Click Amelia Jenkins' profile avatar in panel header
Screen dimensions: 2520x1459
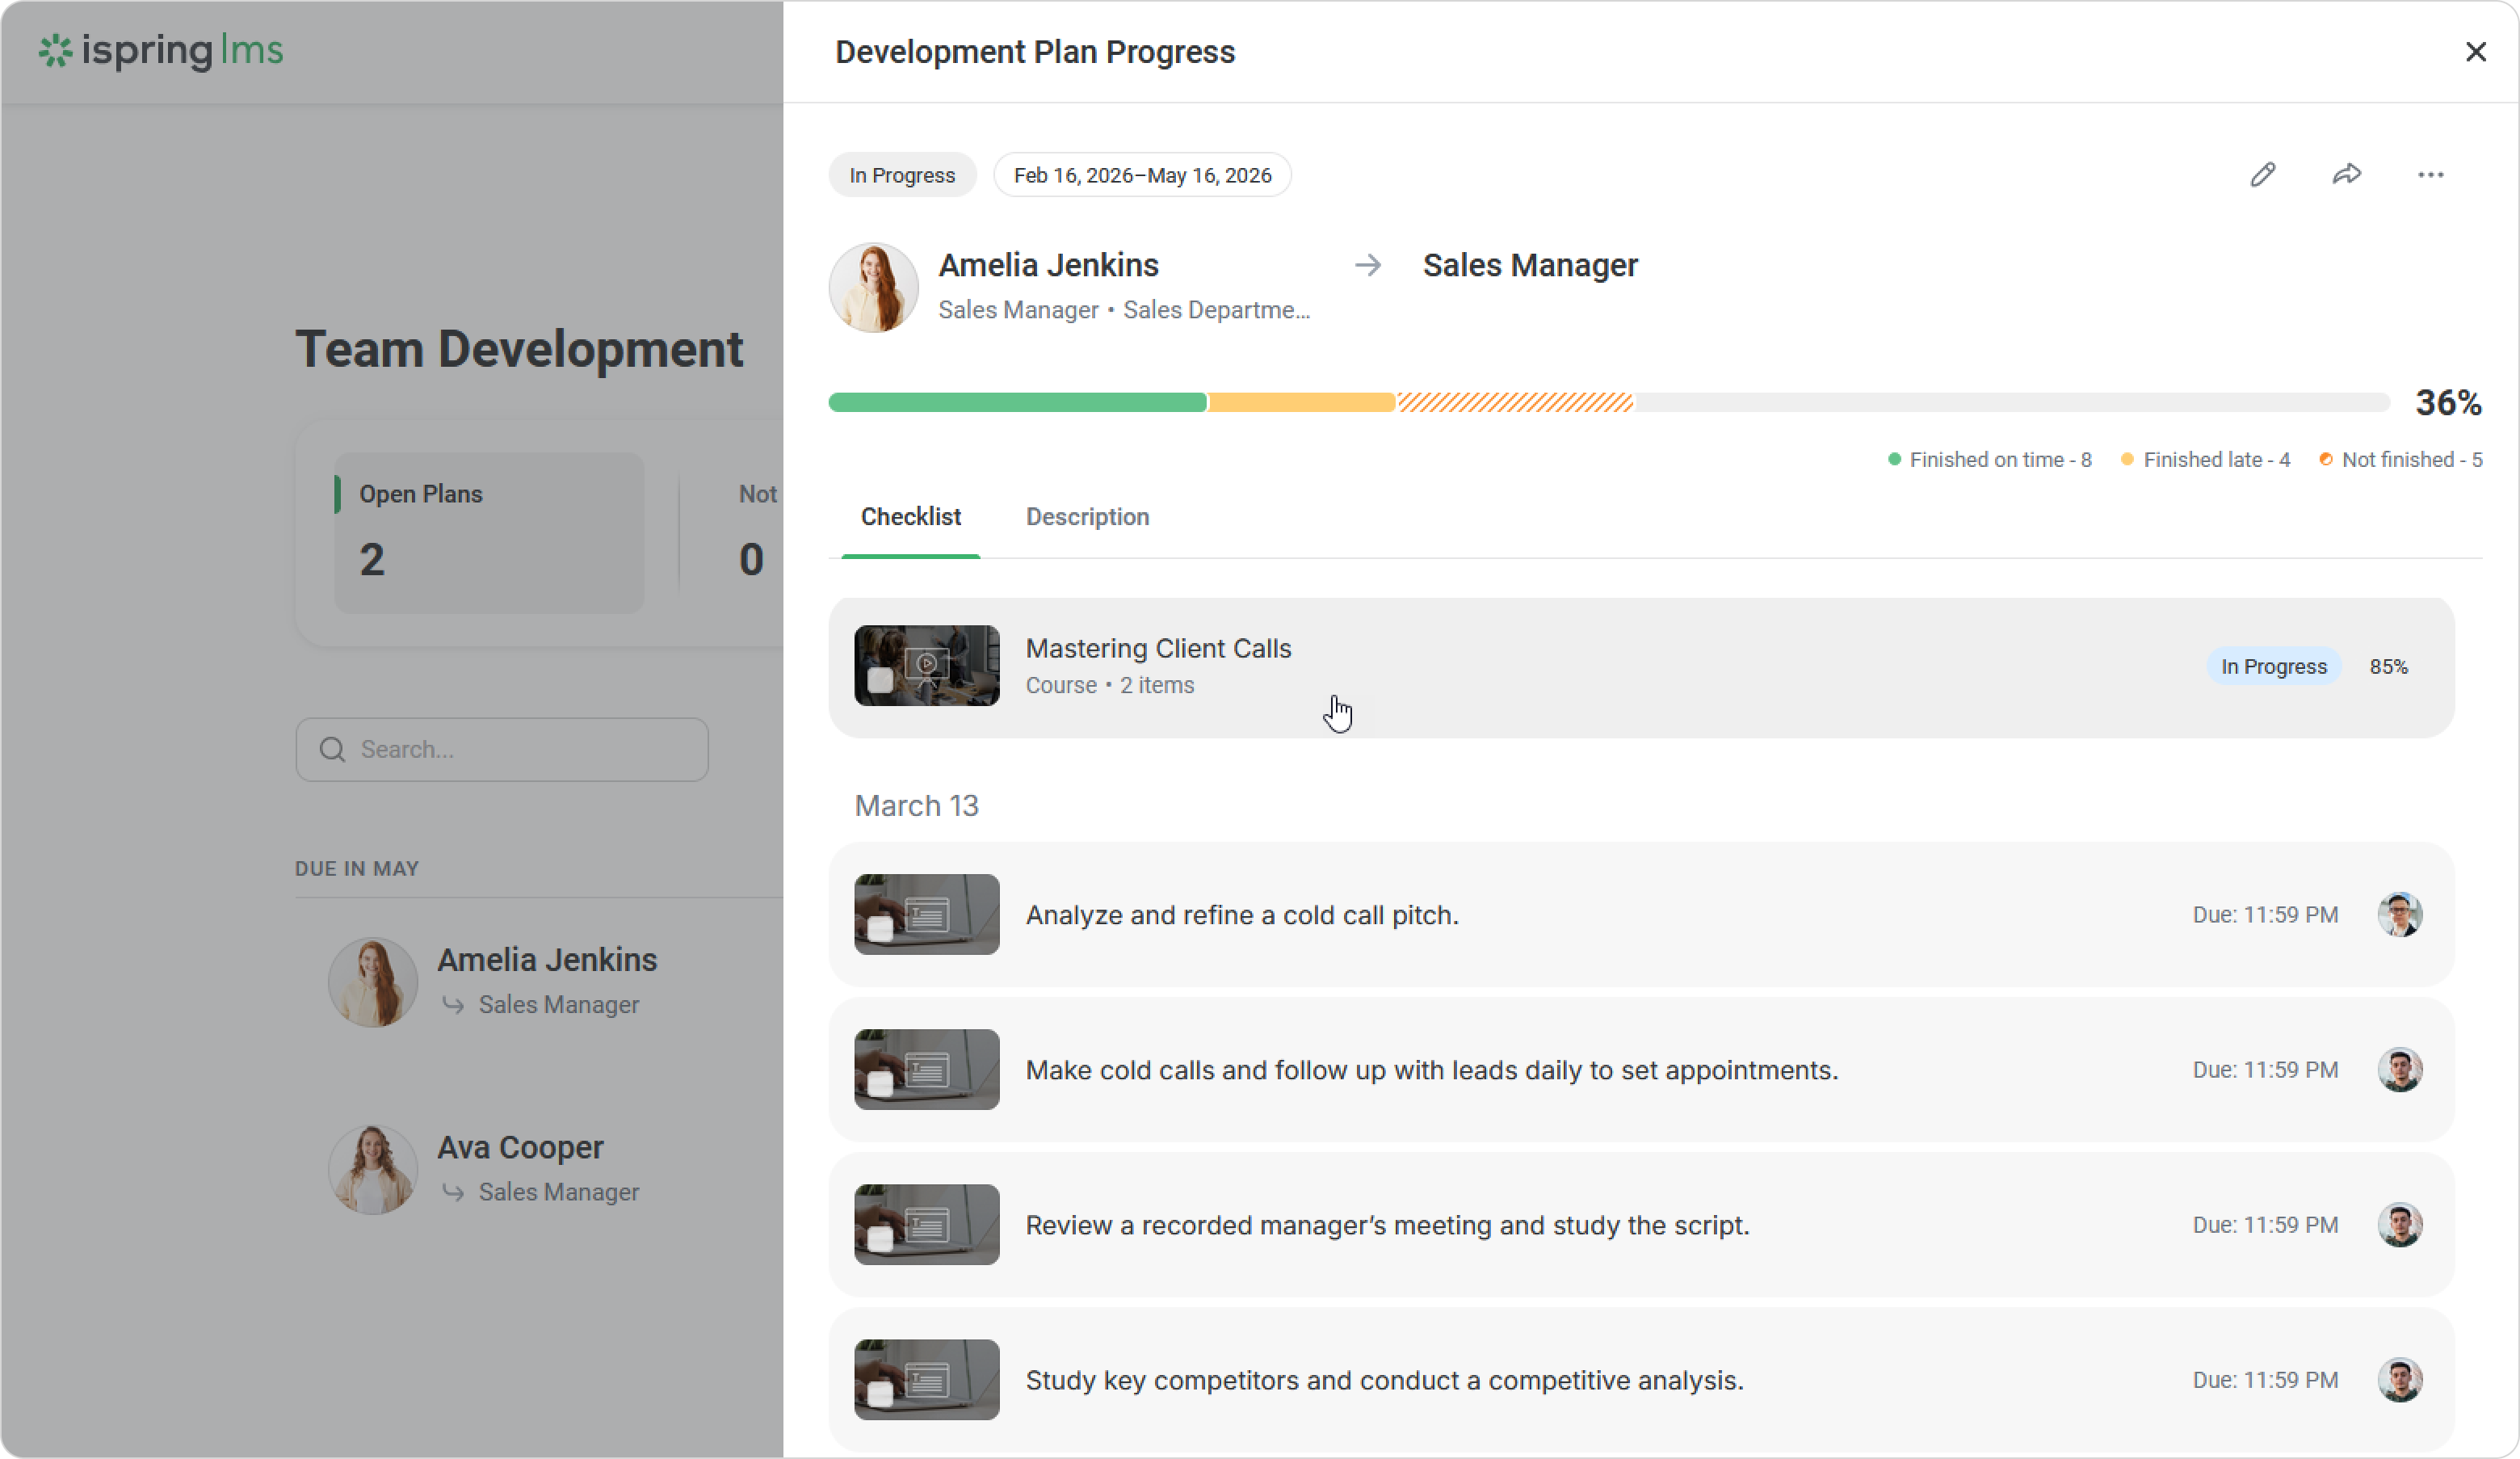coord(873,288)
